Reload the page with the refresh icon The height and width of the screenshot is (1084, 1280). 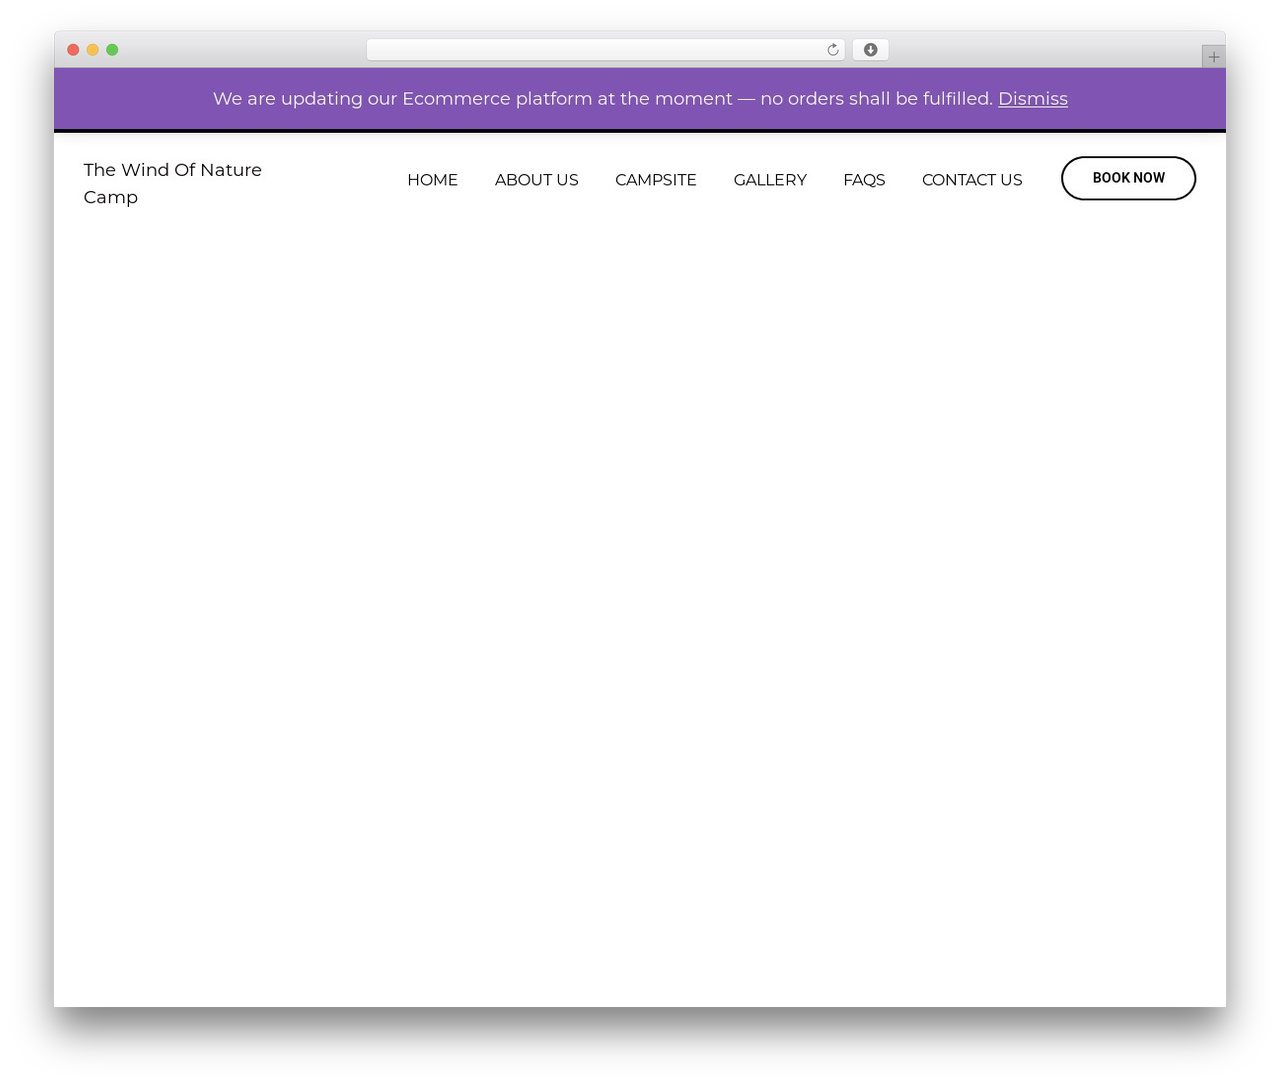coord(832,50)
